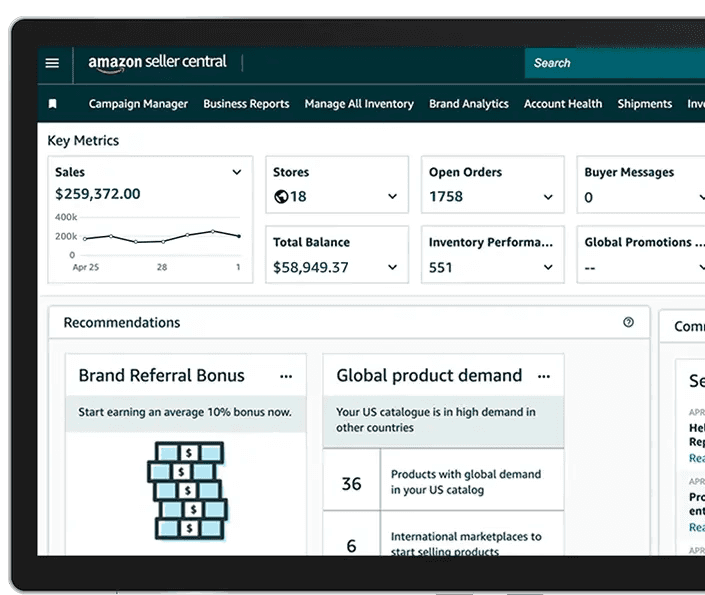Open the Global product demand card title
The image size is (705, 595).
point(429,376)
